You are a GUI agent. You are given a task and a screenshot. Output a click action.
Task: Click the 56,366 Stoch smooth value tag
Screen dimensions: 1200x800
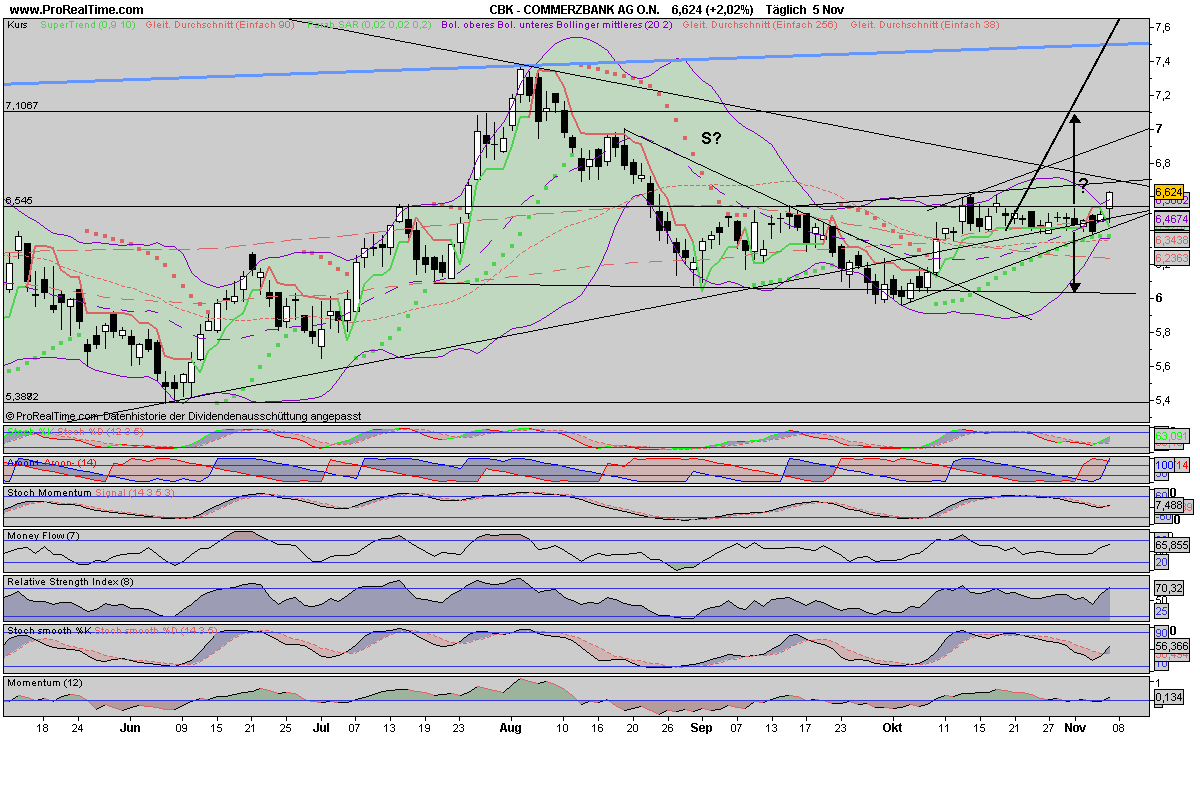[x=1170, y=646]
